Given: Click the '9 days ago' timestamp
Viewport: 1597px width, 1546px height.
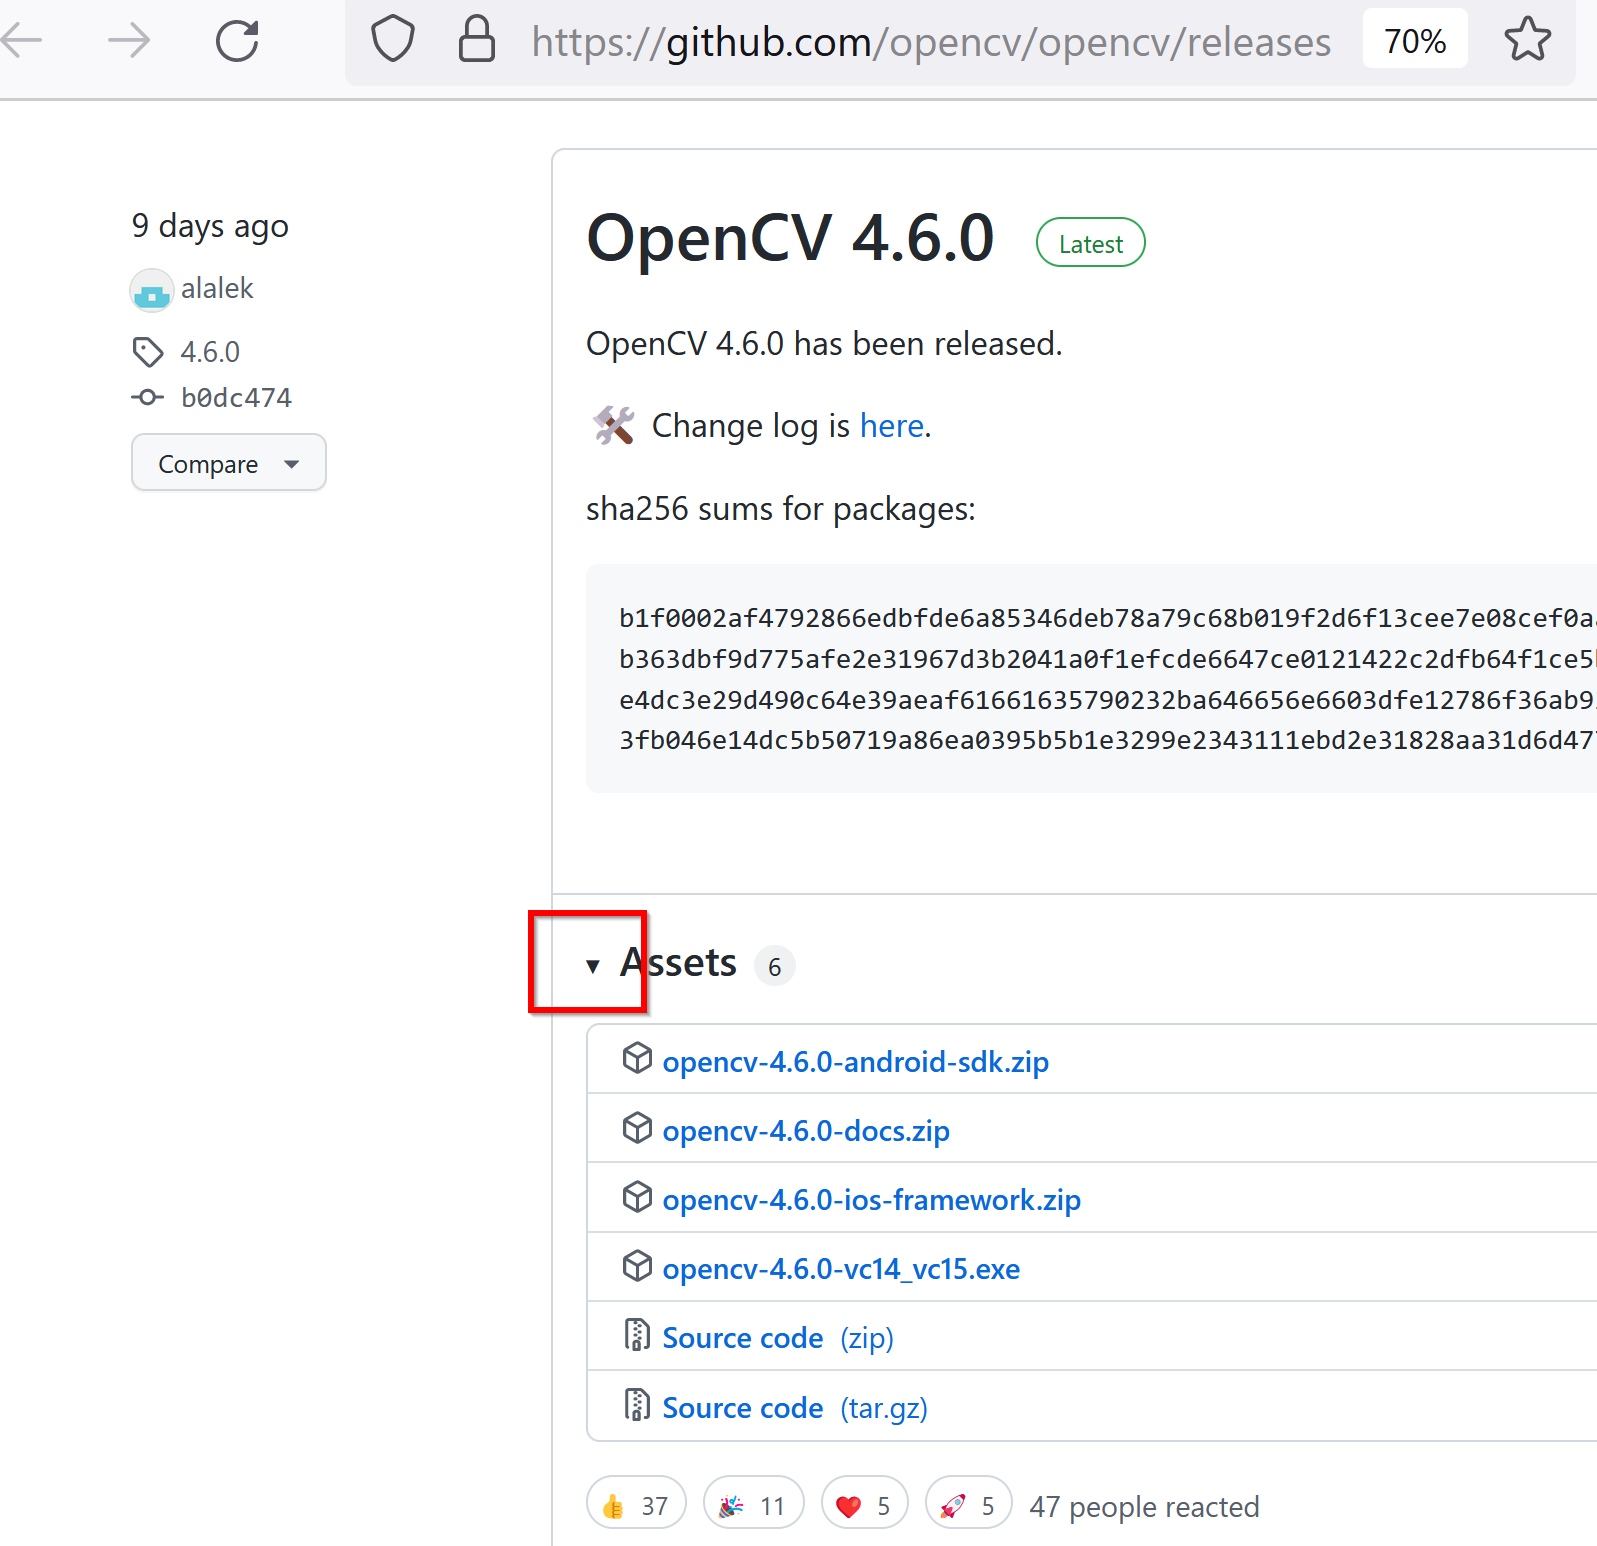Looking at the screenshot, I should (210, 226).
